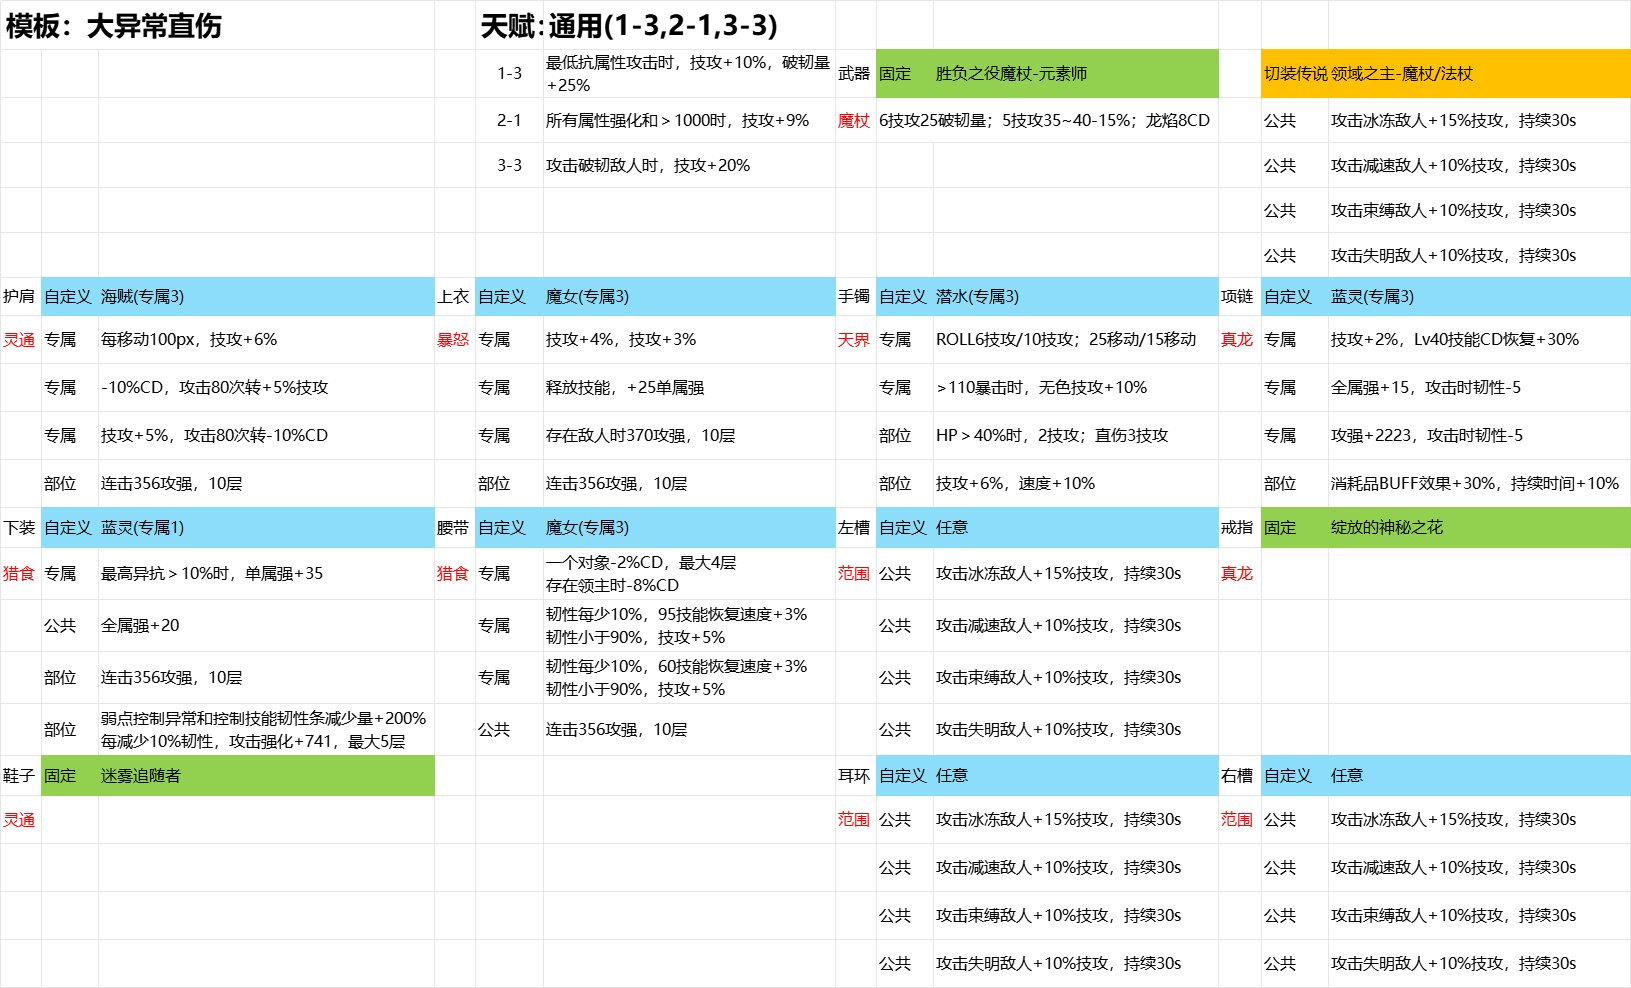
Task: Select the 最低抗属性攻击时 talent description cell
Action: click(x=689, y=73)
